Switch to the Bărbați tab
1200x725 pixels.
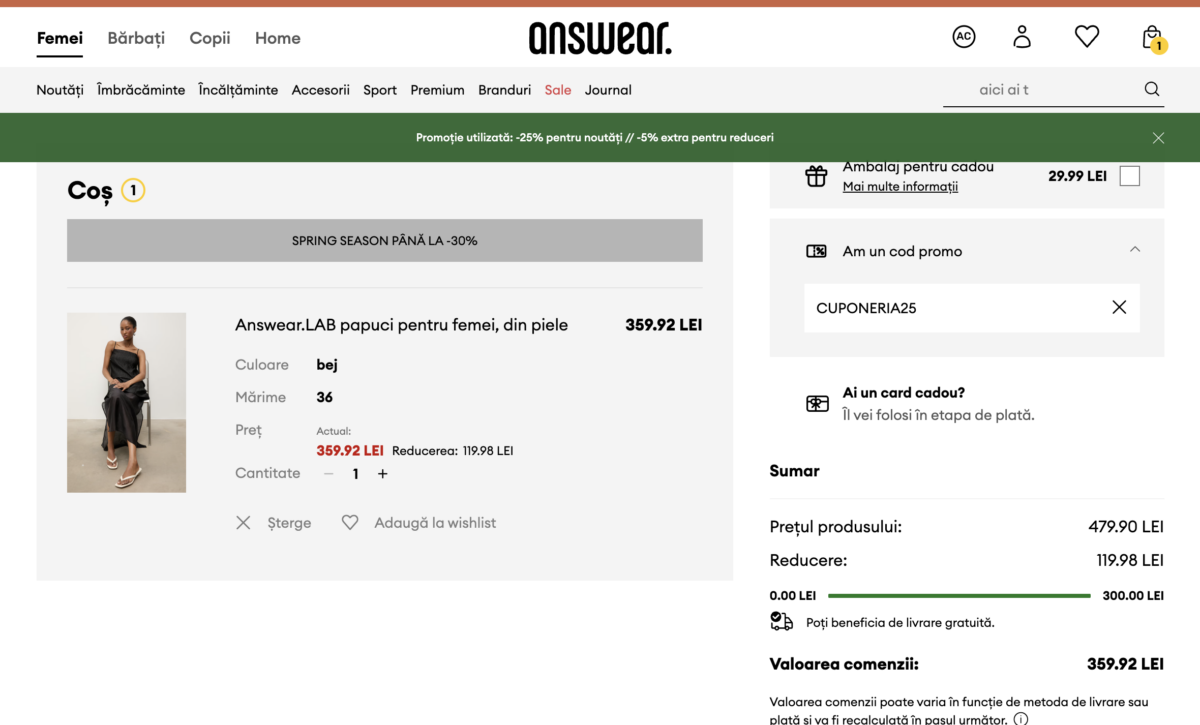coord(136,38)
